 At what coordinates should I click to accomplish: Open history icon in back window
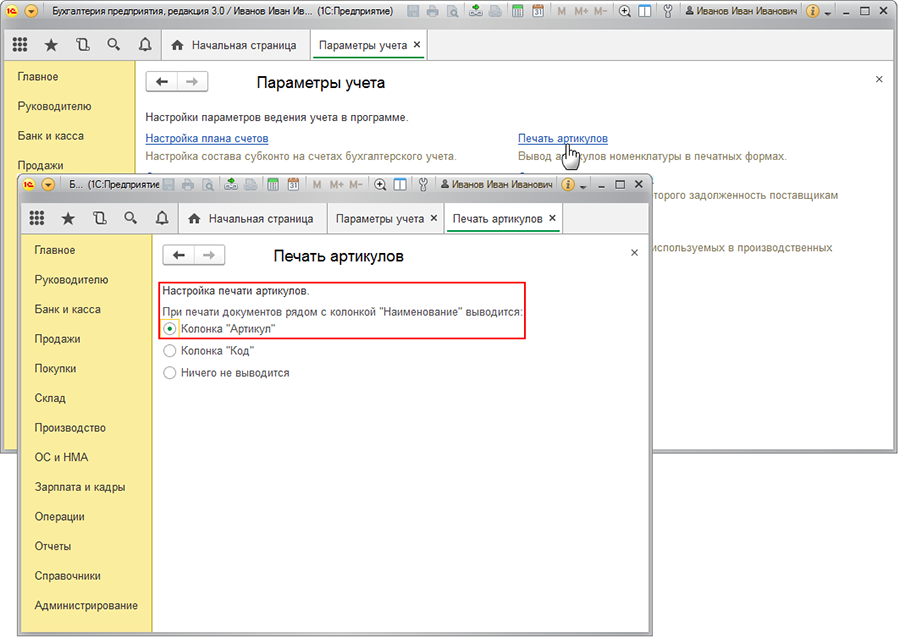tap(83, 45)
